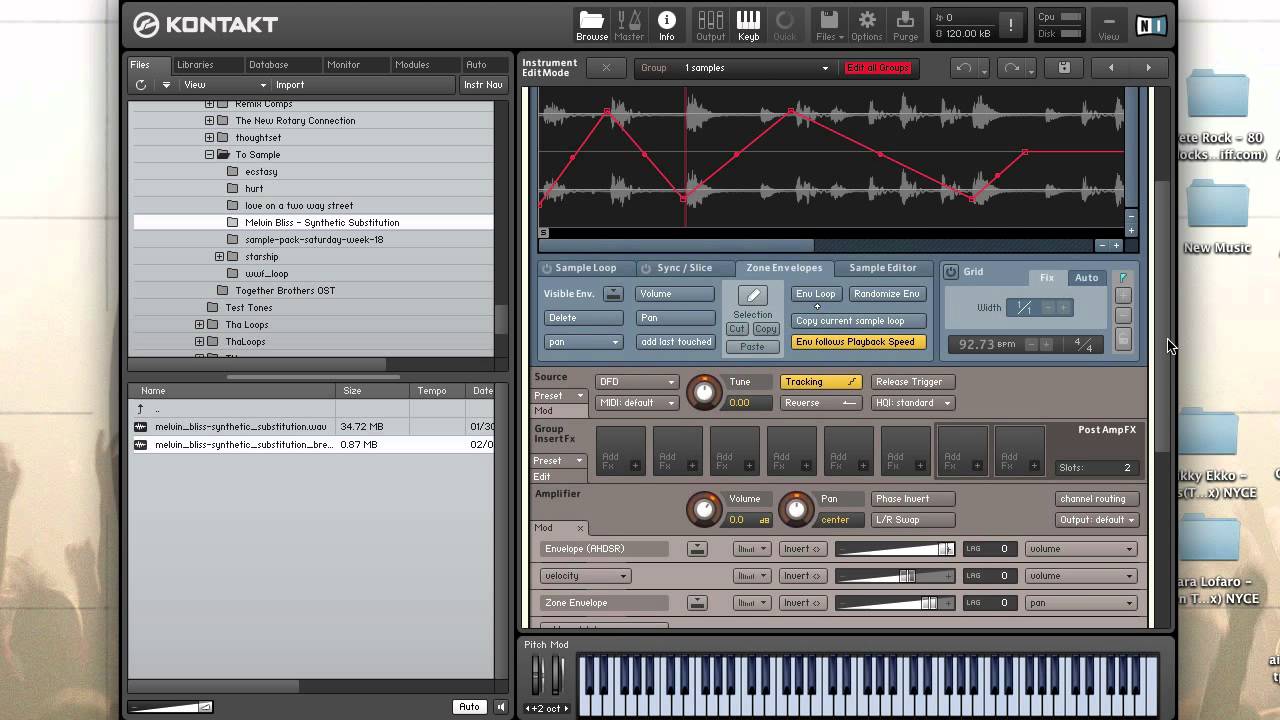1280x720 pixels.
Task: Click the add last touched button
Action: pos(676,342)
